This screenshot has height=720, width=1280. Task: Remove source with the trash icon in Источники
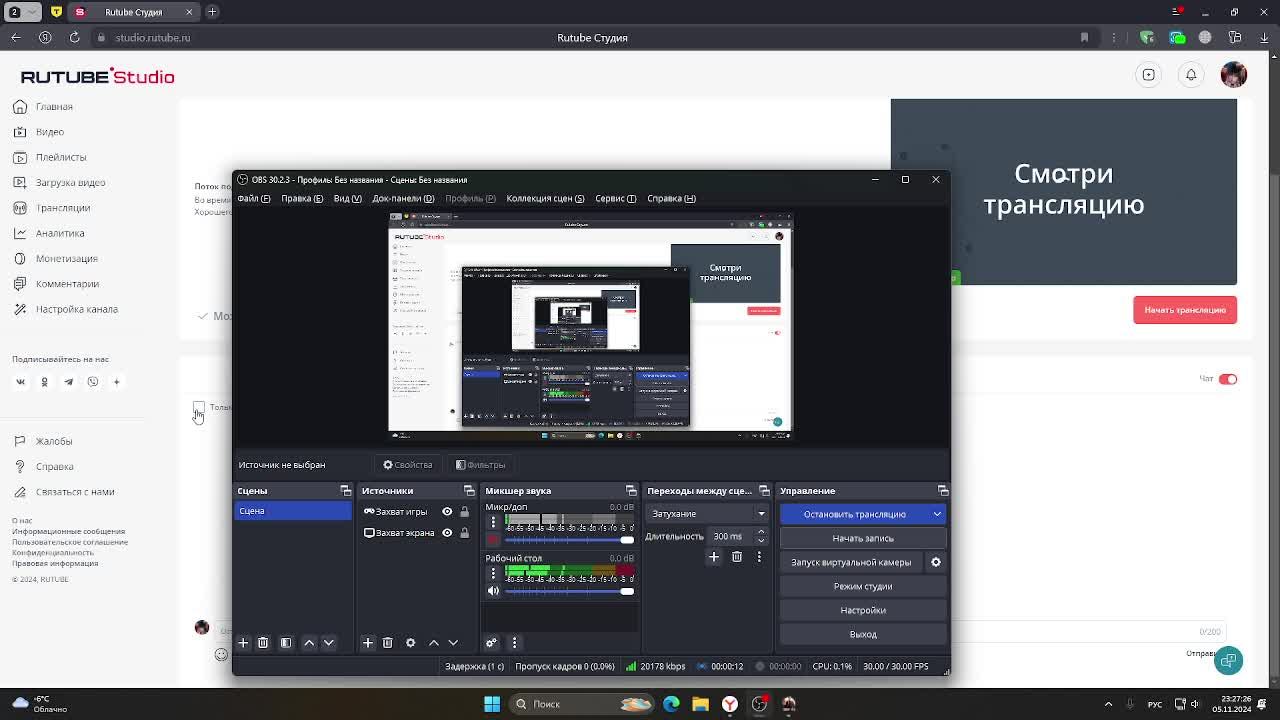(x=388, y=643)
